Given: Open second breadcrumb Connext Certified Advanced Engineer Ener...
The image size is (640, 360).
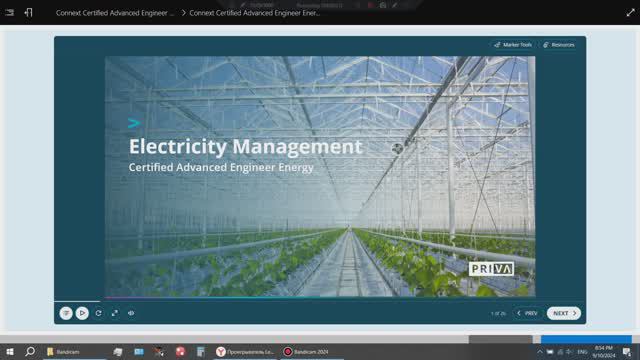Looking at the screenshot, I should (x=255, y=13).
